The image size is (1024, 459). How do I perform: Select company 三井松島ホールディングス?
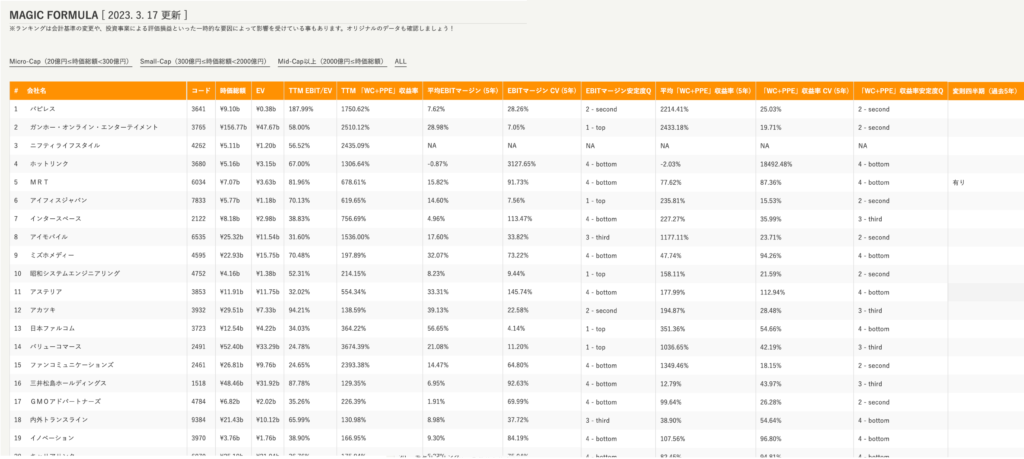[69, 383]
